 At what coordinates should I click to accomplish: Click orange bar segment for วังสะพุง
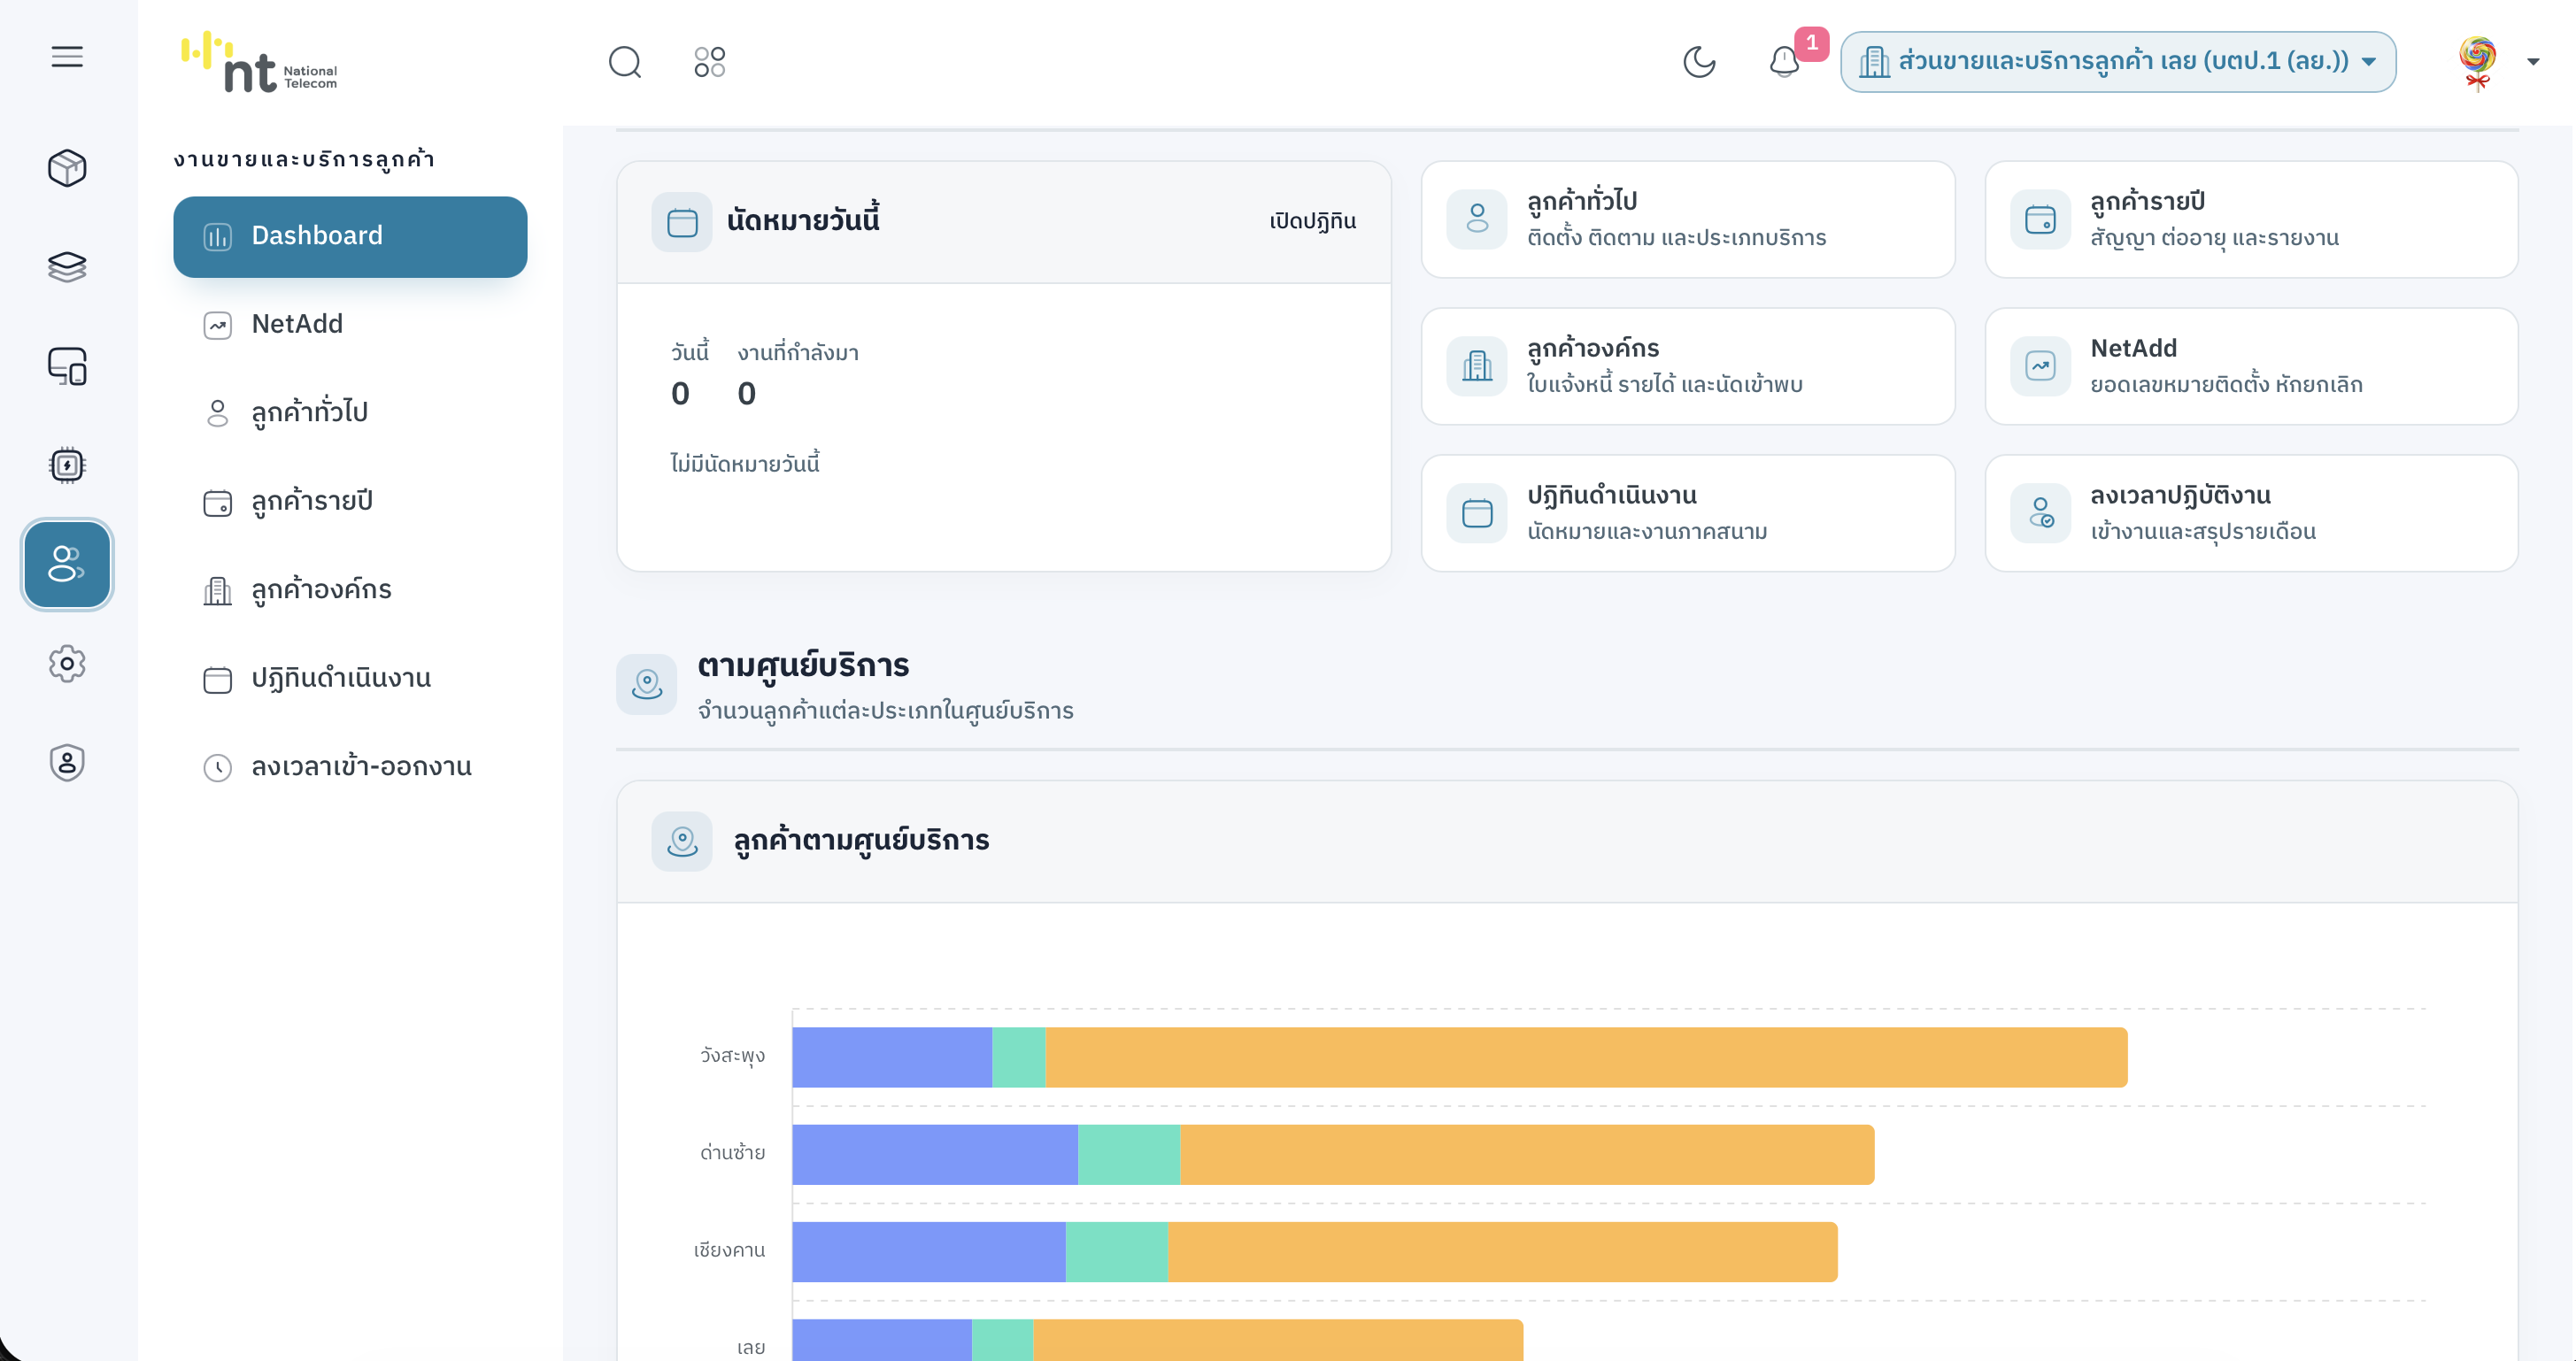(x=1586, y=1057)
